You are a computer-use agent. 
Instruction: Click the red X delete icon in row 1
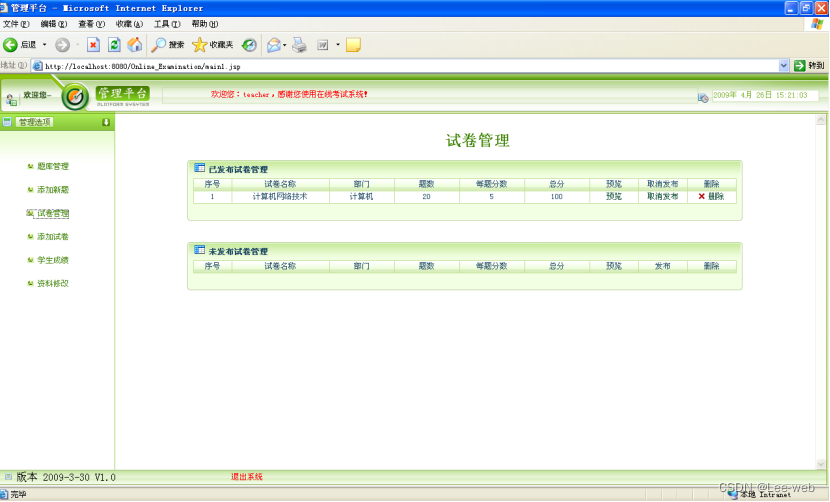pyautogui.click(x=701, y=196)
